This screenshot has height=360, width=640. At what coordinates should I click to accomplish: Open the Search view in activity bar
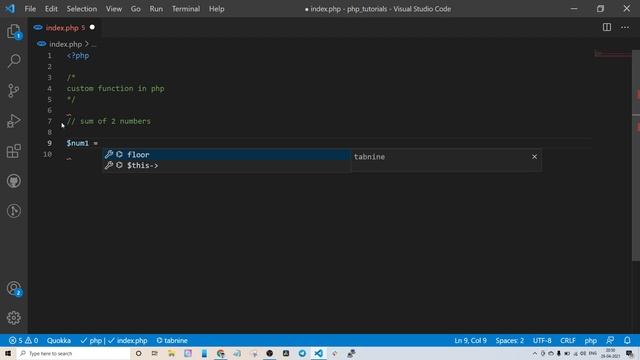coord(13,61)
